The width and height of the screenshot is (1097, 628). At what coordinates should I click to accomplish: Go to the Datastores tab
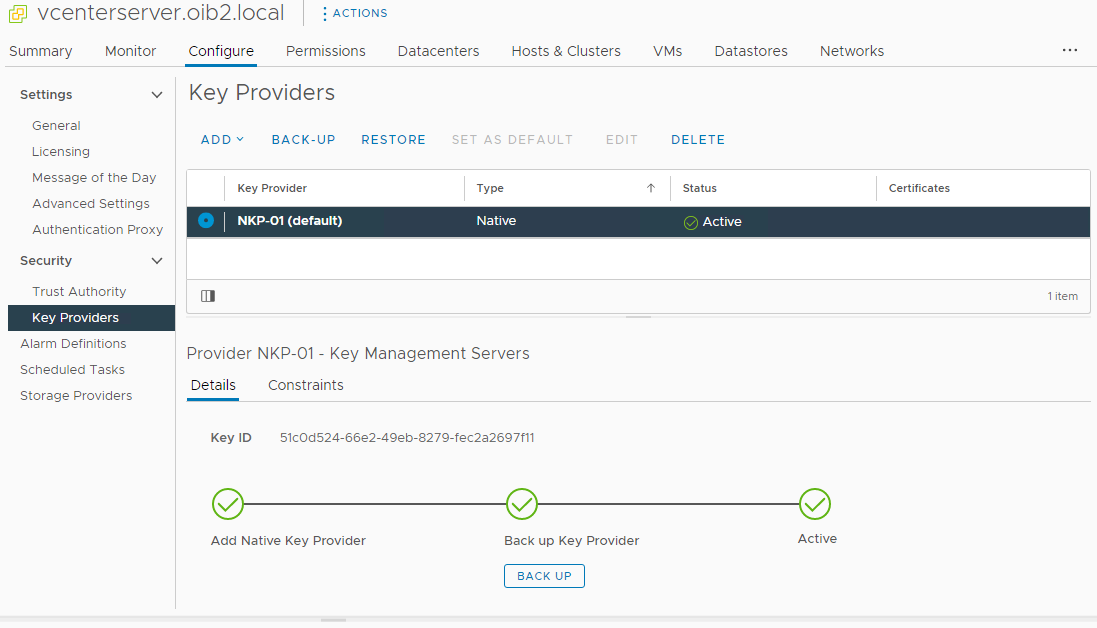751,51
